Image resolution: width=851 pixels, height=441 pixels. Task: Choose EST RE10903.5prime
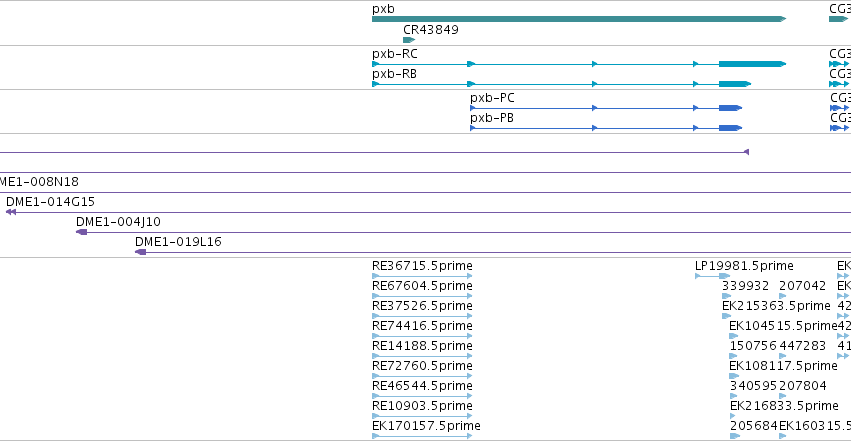click(x=422, y=416)
